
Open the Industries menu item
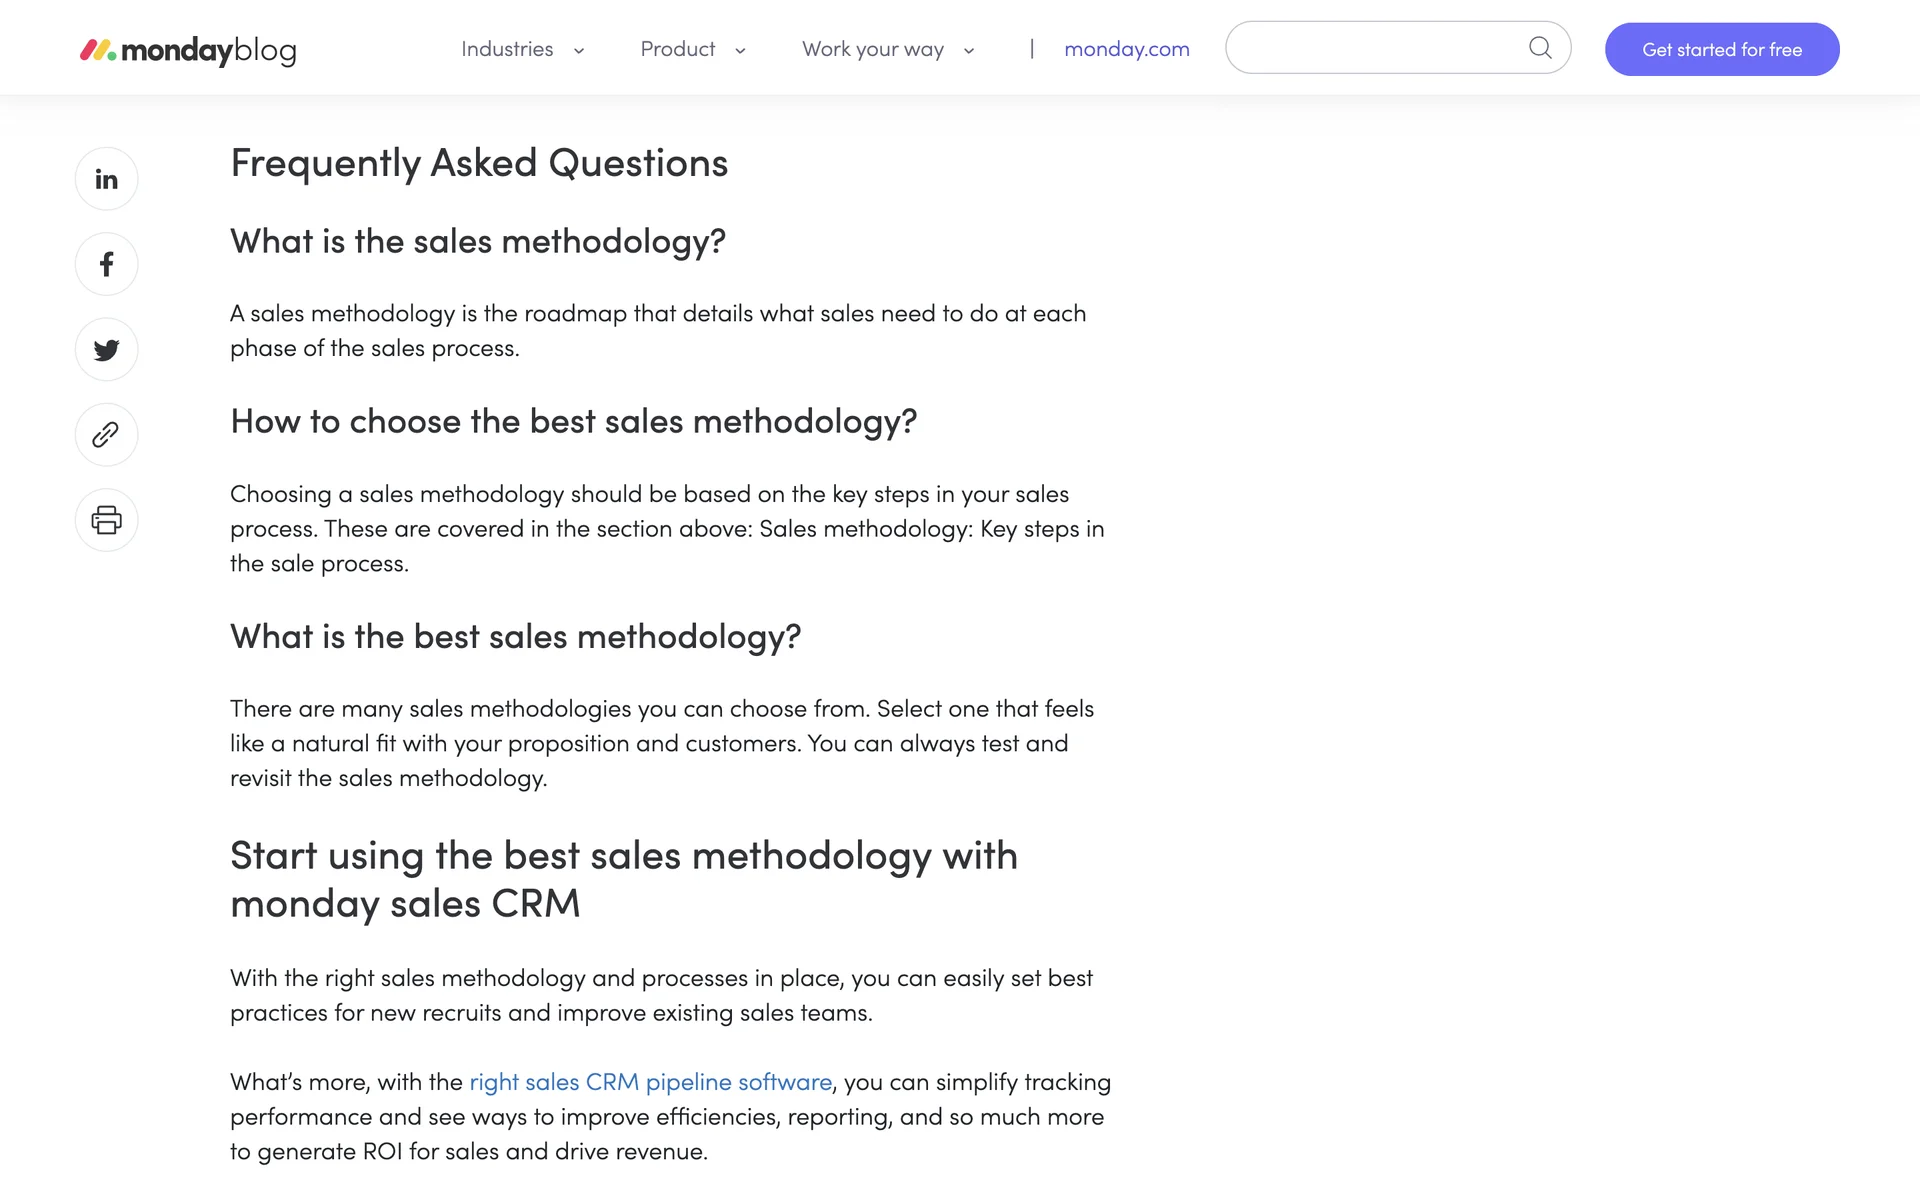(x=507, y=49)
